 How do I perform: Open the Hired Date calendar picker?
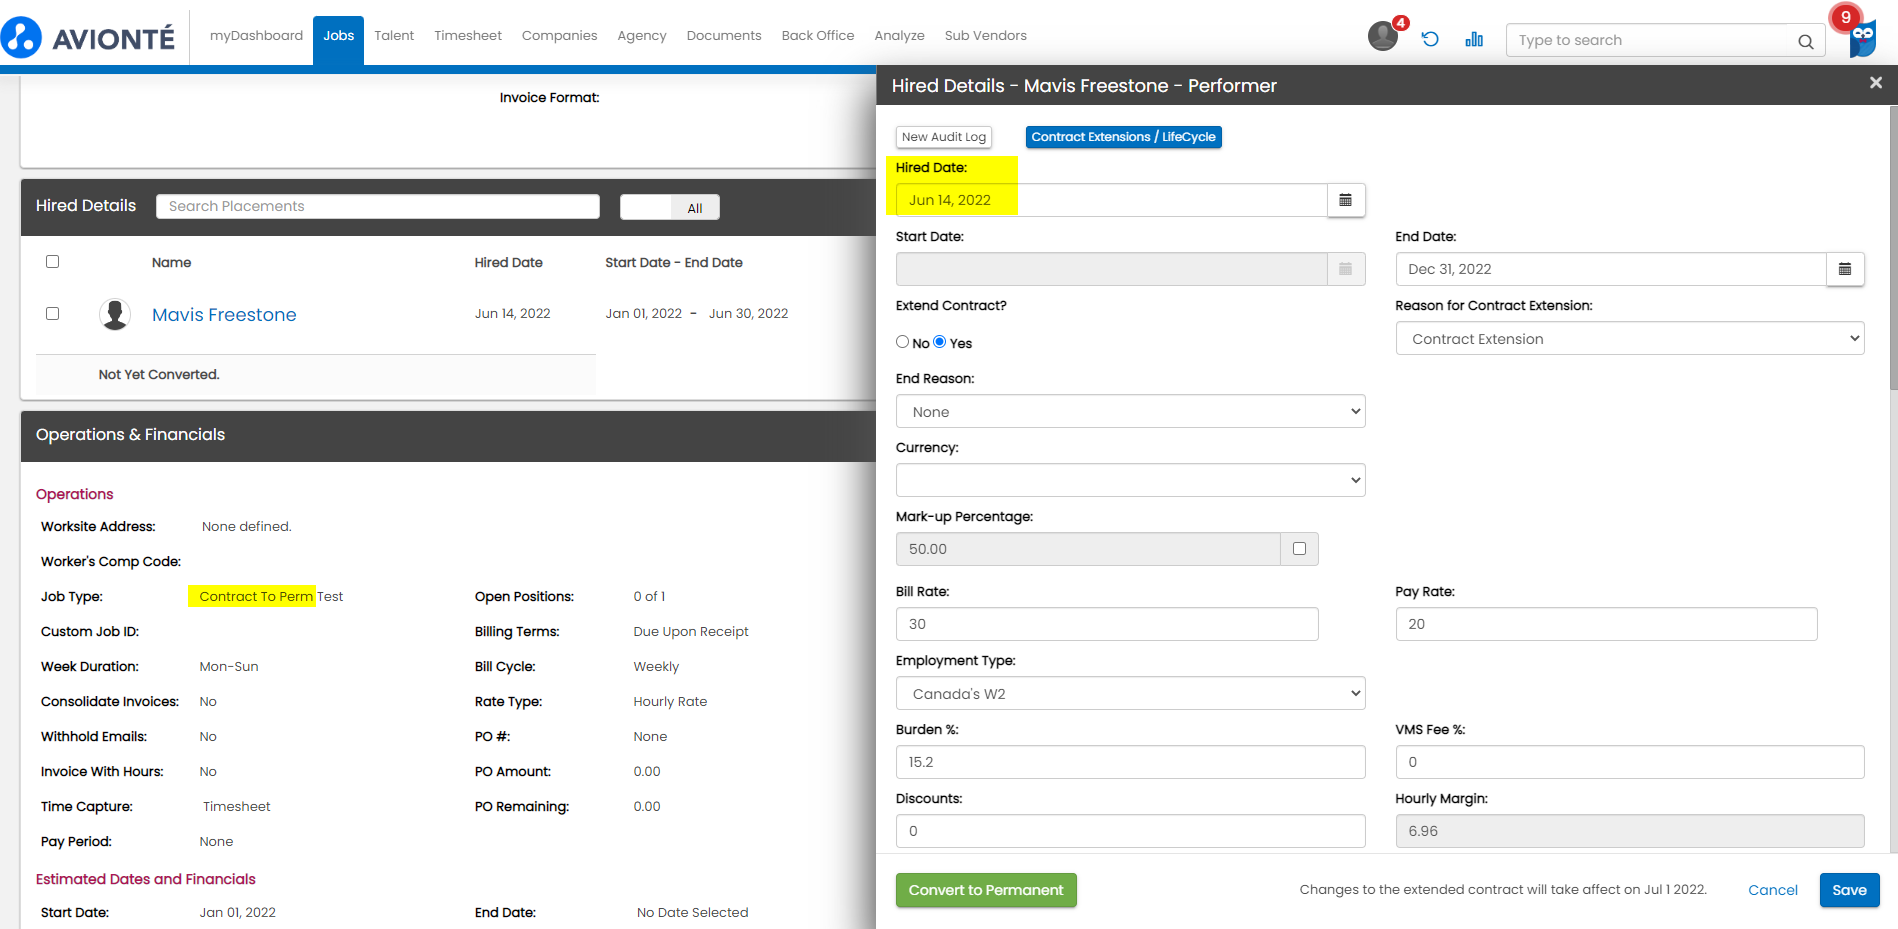(x=1345, y=200)
